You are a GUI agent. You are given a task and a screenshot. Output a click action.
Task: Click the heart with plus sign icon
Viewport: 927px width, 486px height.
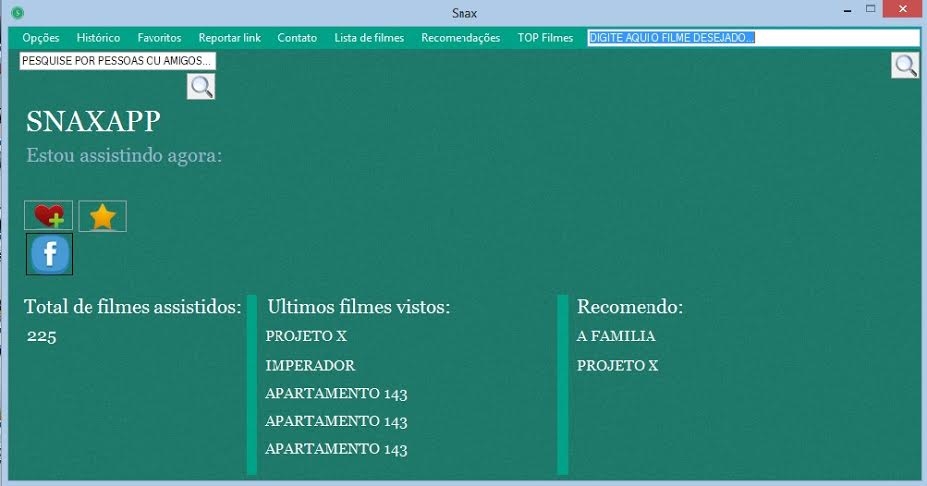tap(48, 216)
